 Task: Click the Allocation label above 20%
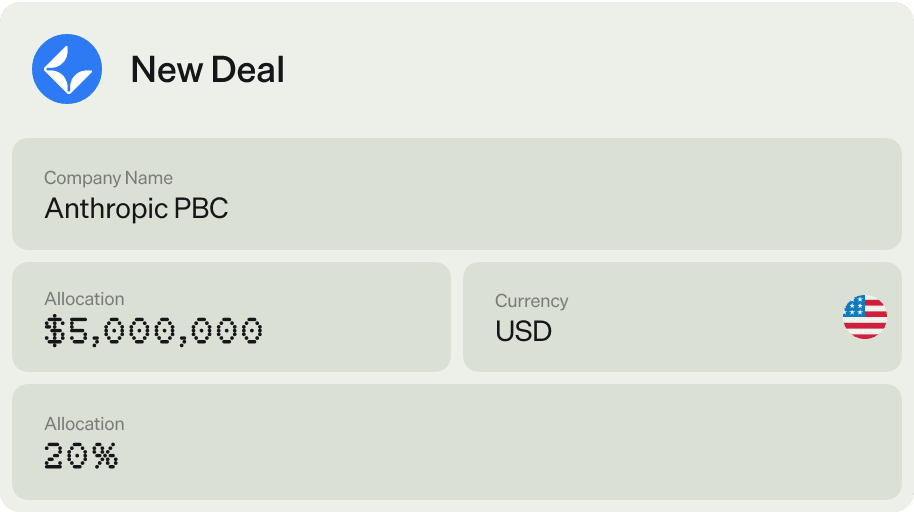click(x=84, y=424)
